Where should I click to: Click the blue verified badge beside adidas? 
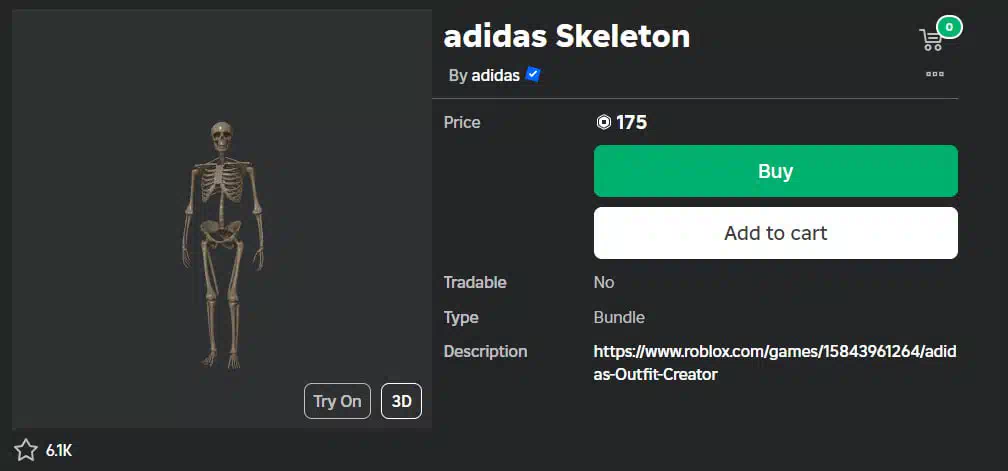[x=533, y=75]
